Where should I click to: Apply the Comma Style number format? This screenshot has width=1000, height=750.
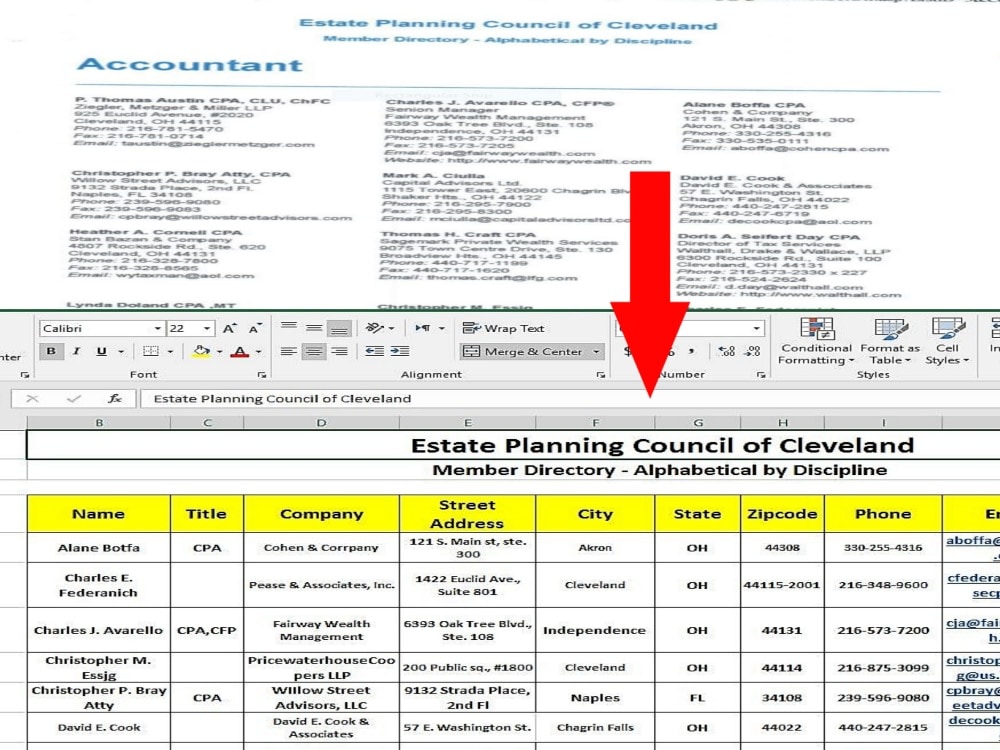pyautogui.click(x=691, y=351)
